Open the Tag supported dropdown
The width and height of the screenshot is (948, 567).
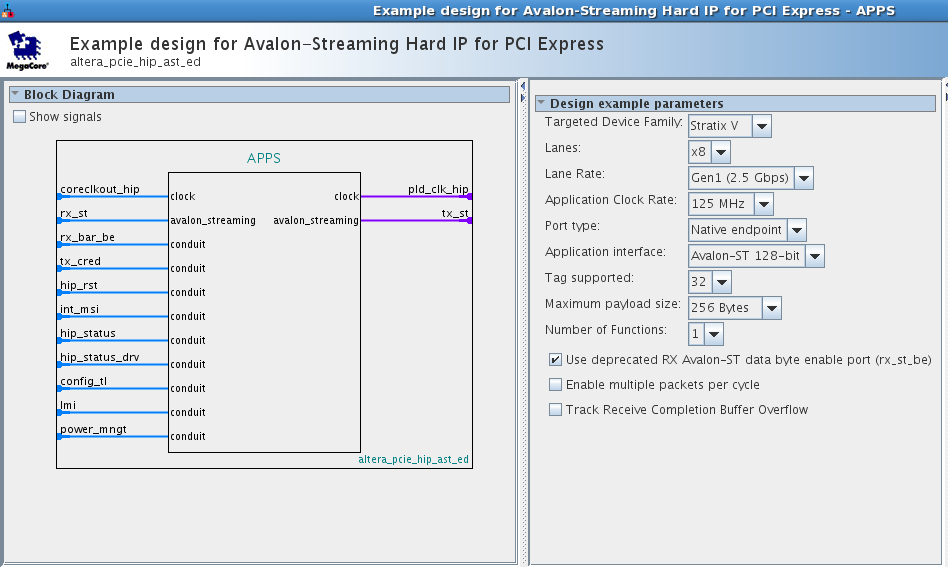click(x=721, y=282)
